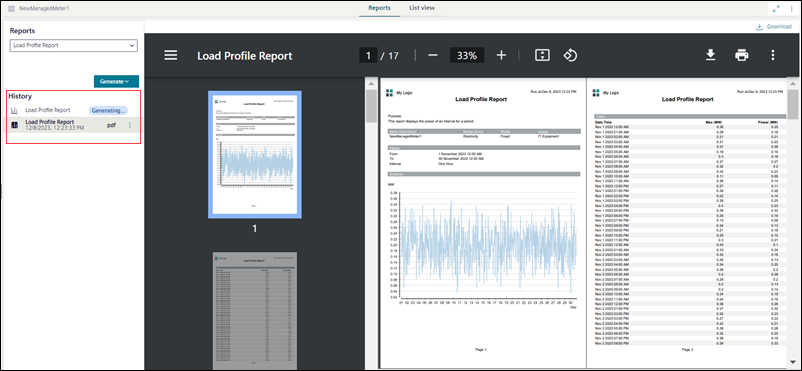
Task: Rotate the document counterclockwise
Action: [x=570, y=55]
